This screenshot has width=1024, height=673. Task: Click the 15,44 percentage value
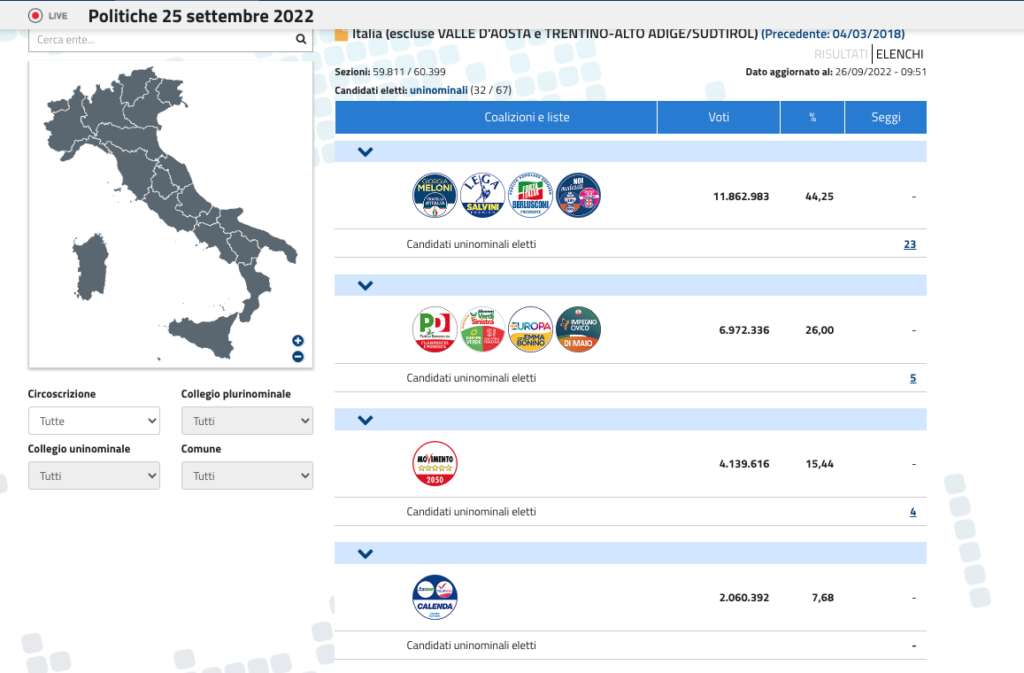click(x=819, y=464)
